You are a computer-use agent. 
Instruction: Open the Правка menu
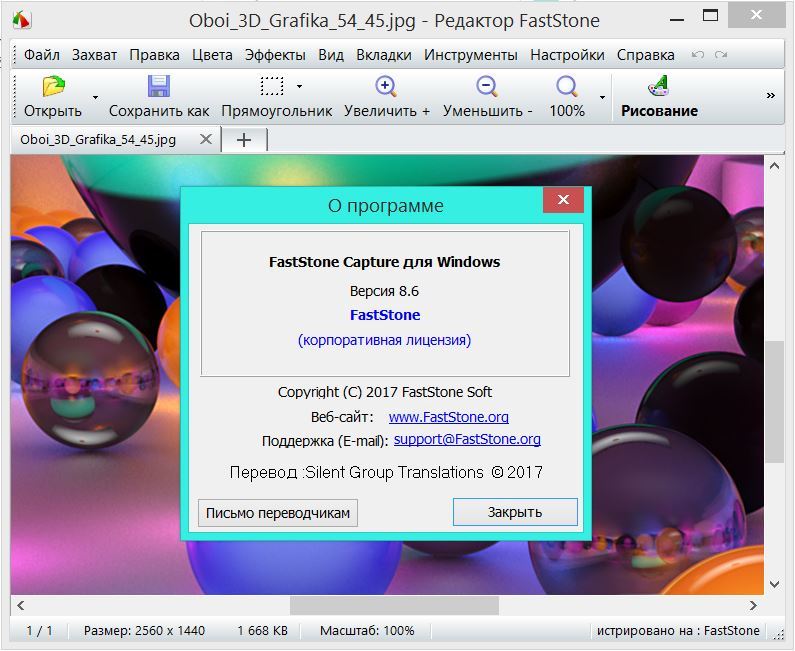pyautogui.click(x=154, y=55)
